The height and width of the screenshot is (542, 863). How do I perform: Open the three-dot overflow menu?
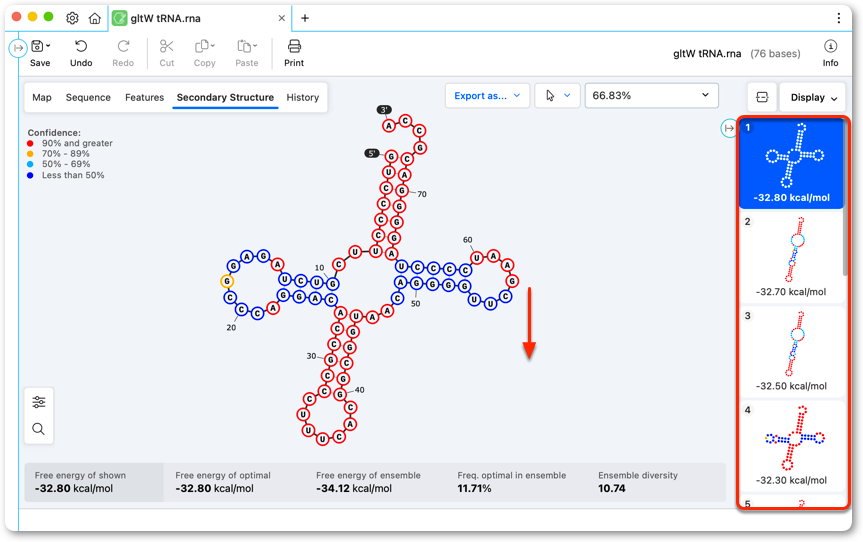pyautogui.click(x=838, y=18)
